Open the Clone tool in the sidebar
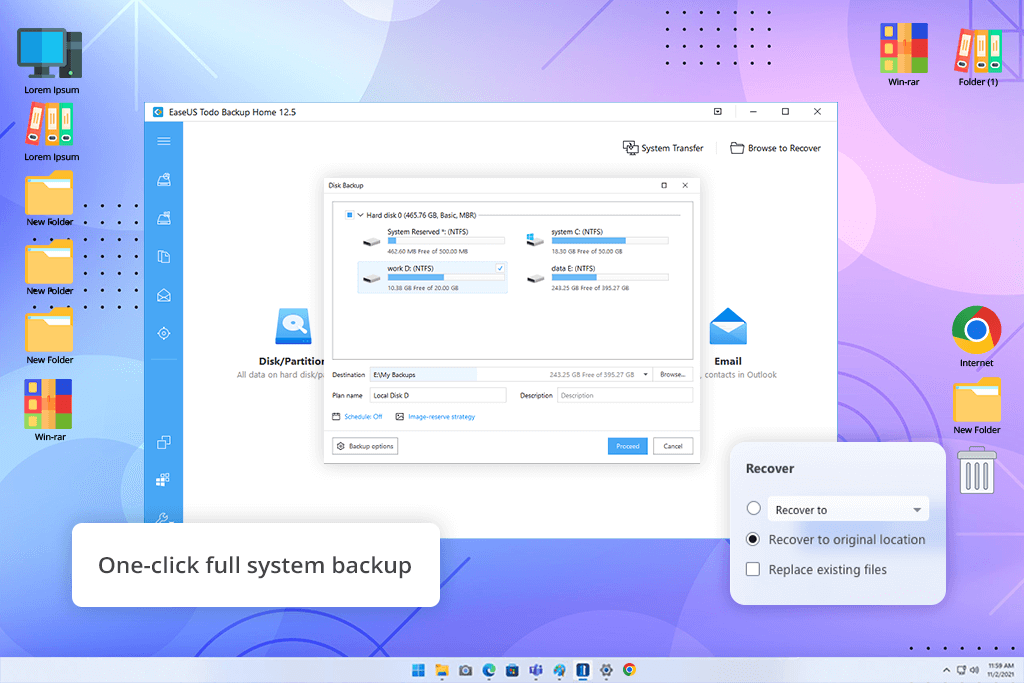The height and width of the screenshot is (683, 1024). coord(164,442)
